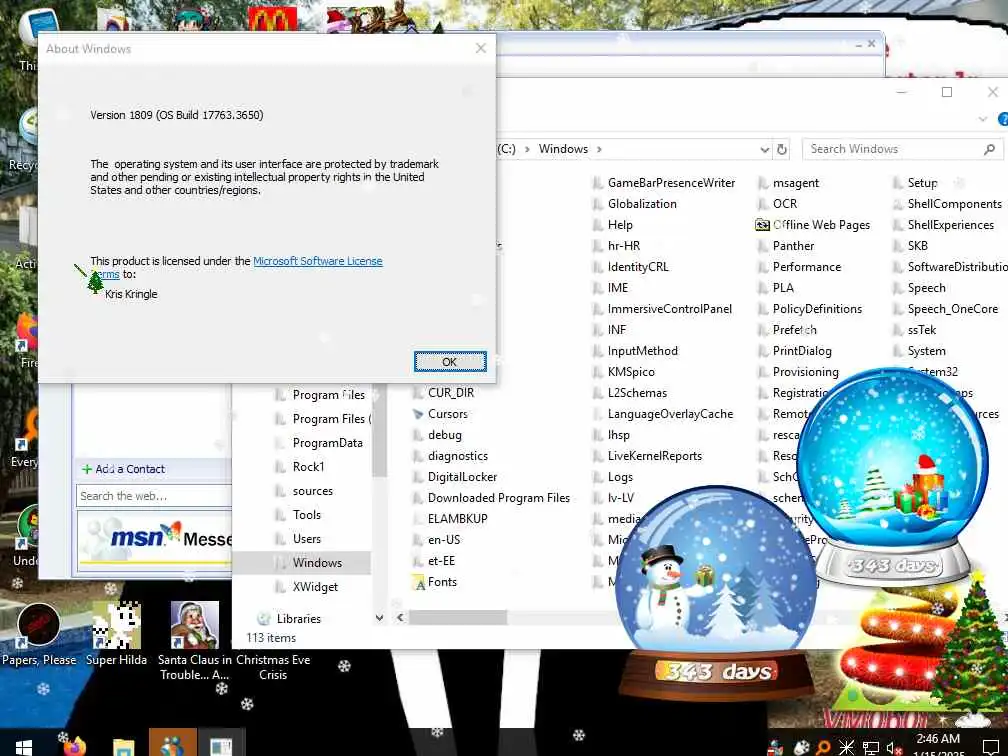Click muted volume icon in system tray

click(x=894, y=748)
